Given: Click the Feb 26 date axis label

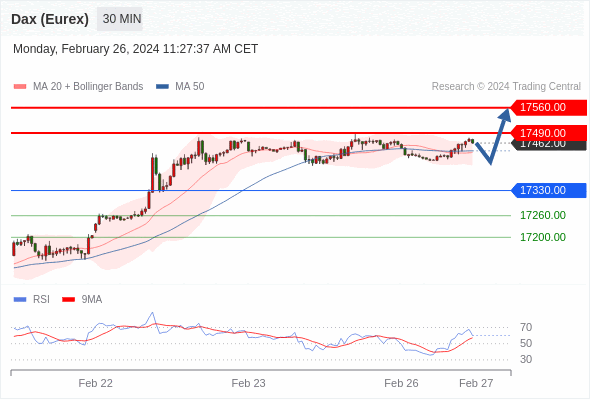Looking at the screenshot, I should pyautogui.click(x=401, y=383).
